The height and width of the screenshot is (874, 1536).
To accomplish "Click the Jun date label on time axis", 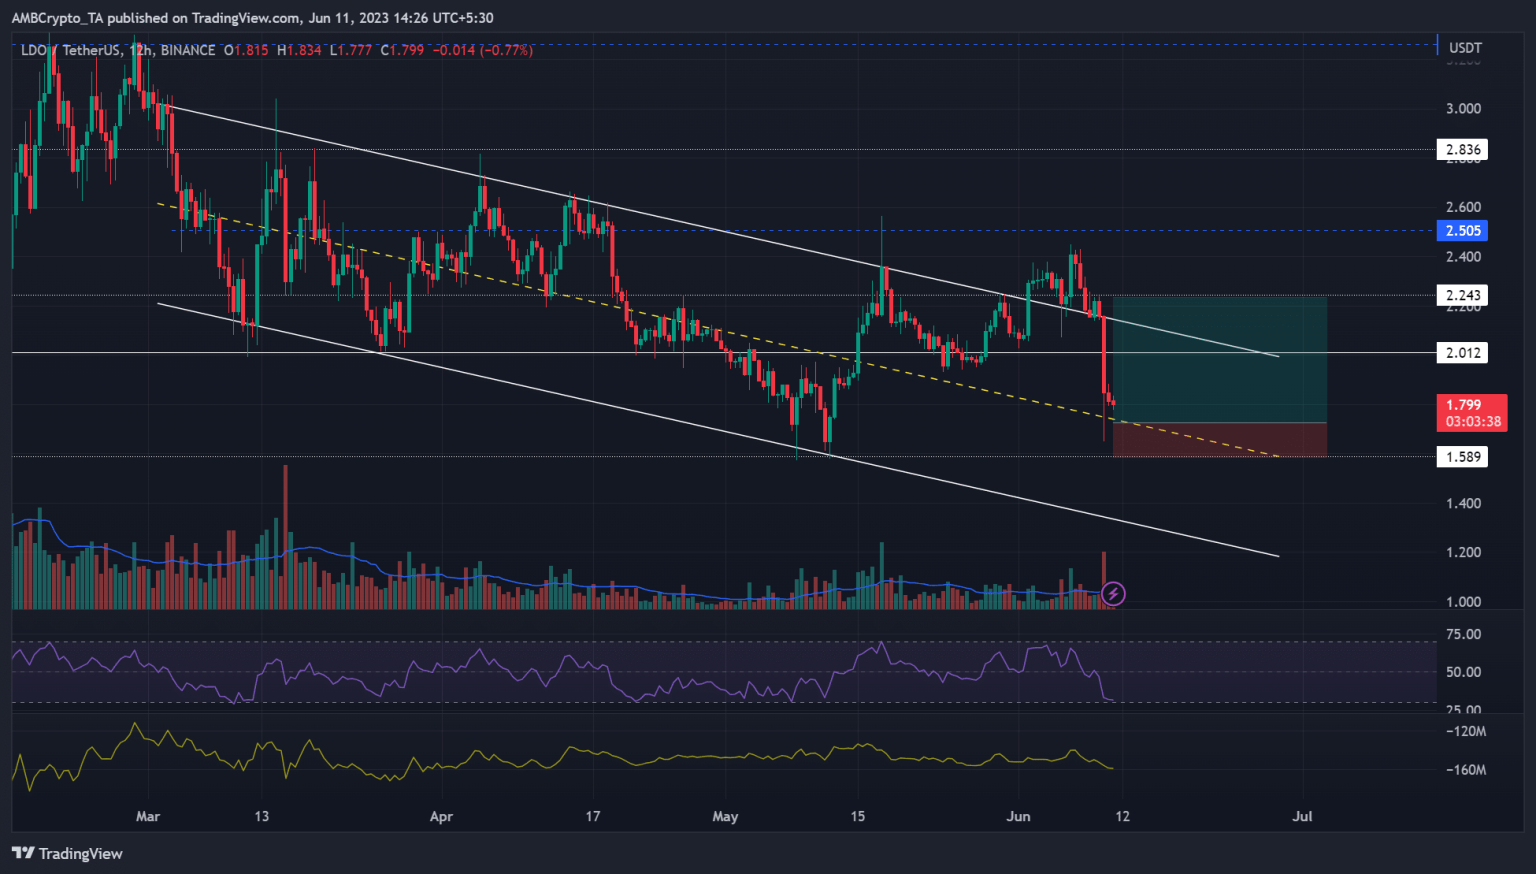I will (x=1018, y=816).
